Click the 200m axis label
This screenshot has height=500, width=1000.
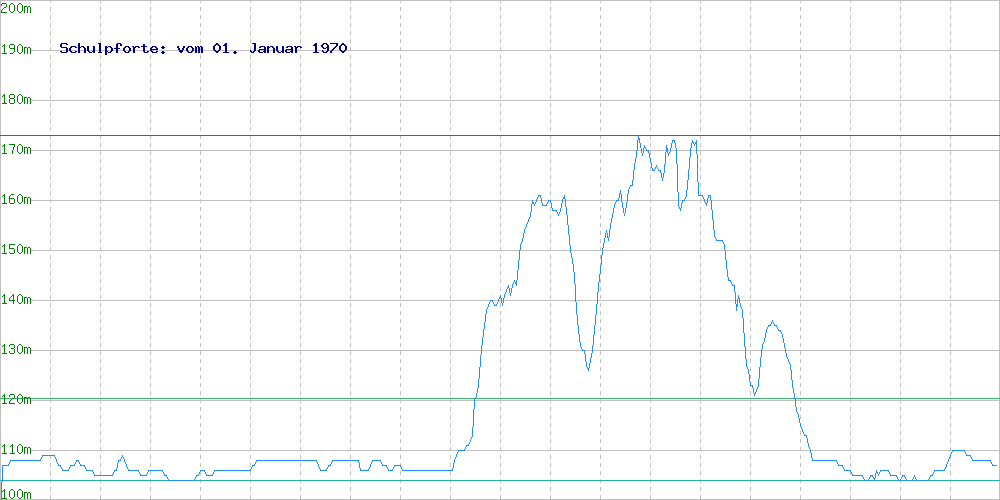tap(17, 7)
